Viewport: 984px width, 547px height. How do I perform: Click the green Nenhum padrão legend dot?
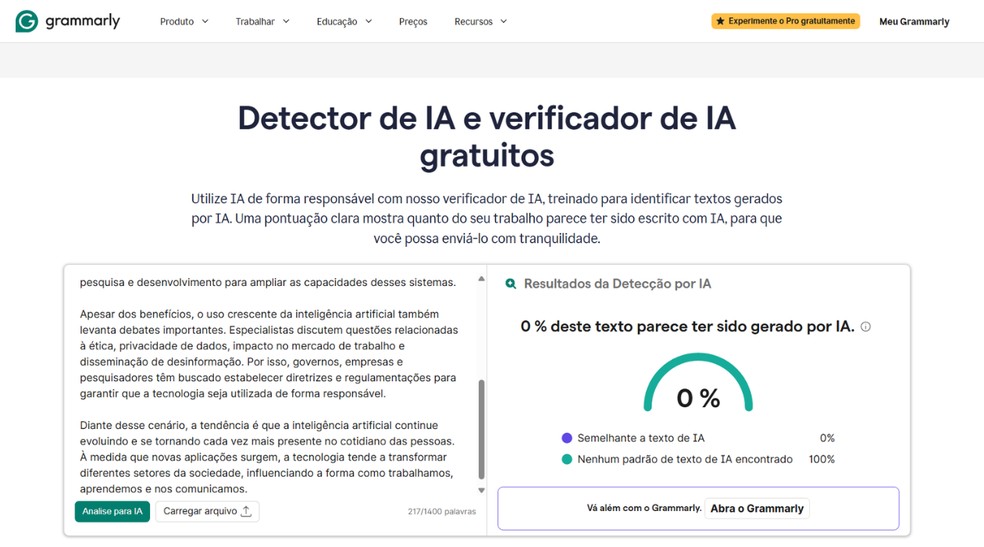click(567, 459)
